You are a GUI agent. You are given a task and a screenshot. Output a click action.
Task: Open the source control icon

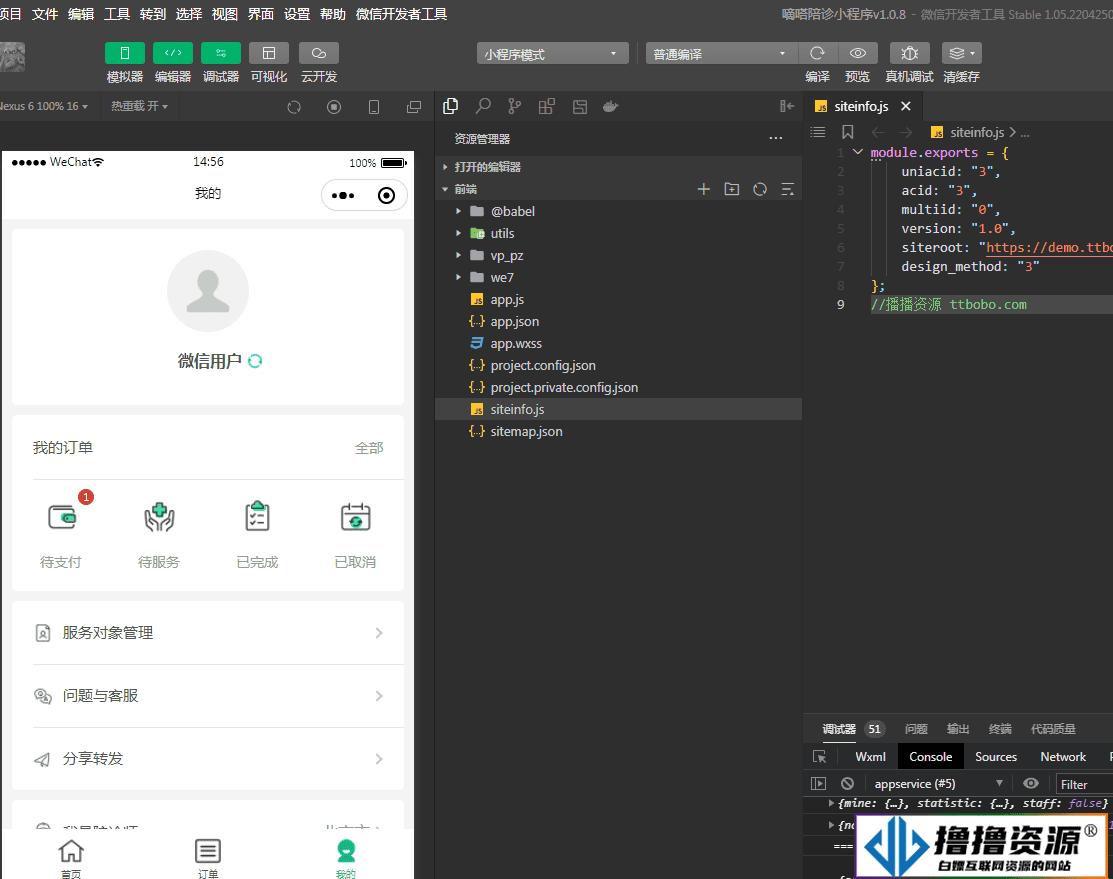pos(515,107)
